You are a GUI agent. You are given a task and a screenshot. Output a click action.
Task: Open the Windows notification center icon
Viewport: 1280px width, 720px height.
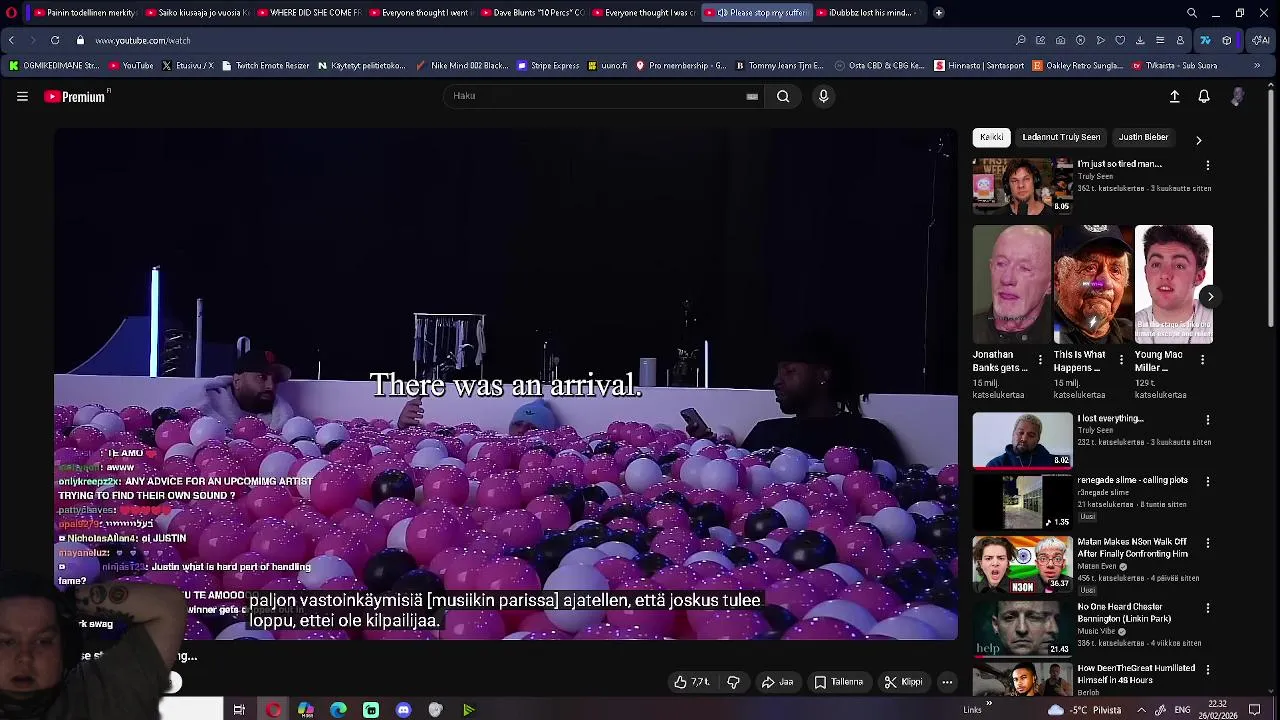[x=1255, y=710]
